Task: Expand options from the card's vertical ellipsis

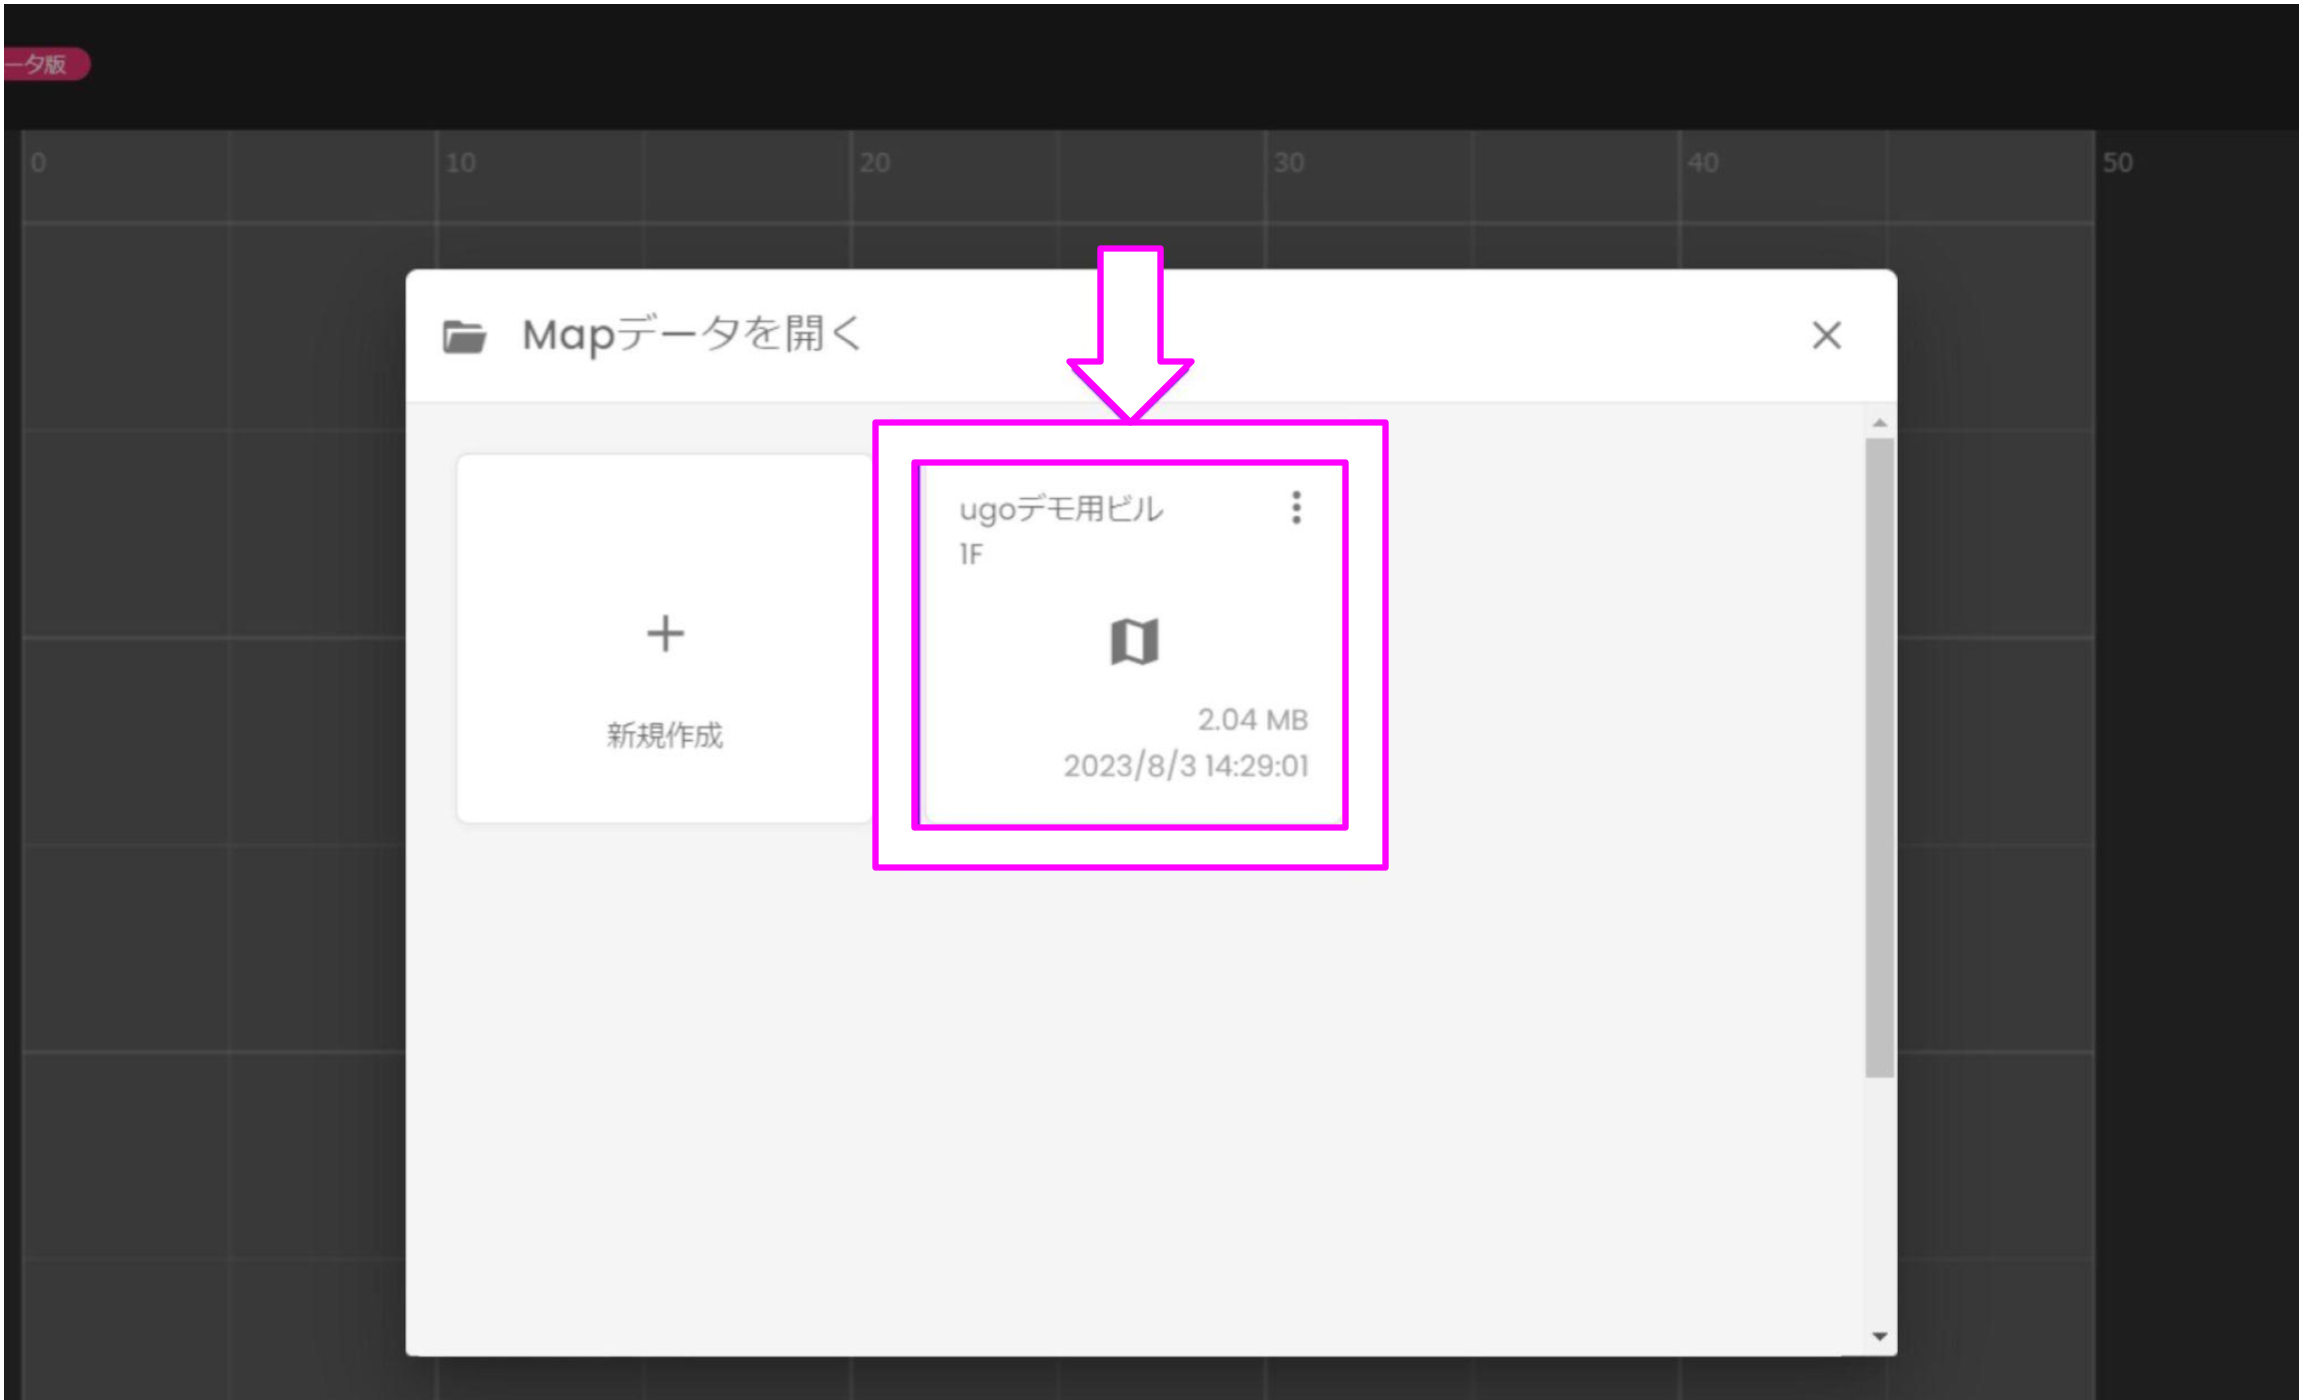Action: [x=1295, y=508]
